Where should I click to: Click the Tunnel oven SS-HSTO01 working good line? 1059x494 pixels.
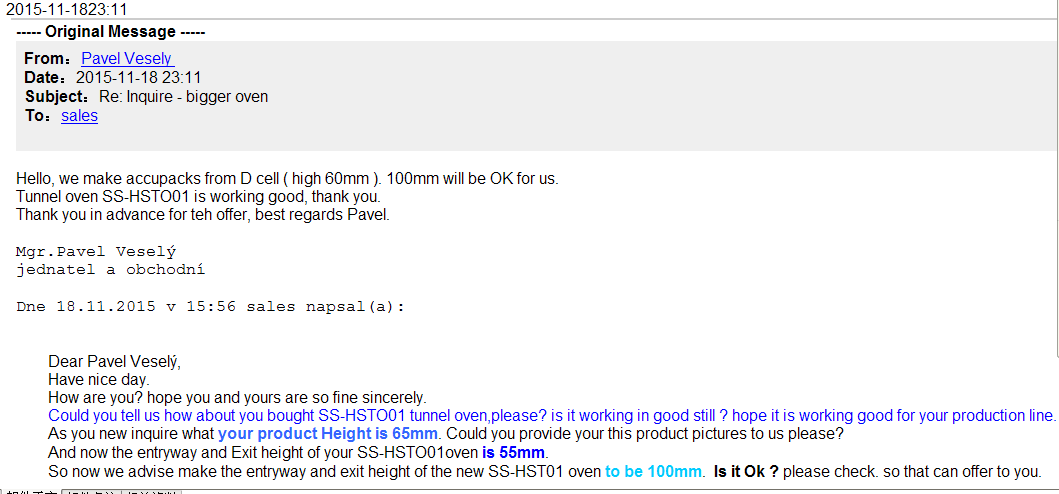[198, 197]
